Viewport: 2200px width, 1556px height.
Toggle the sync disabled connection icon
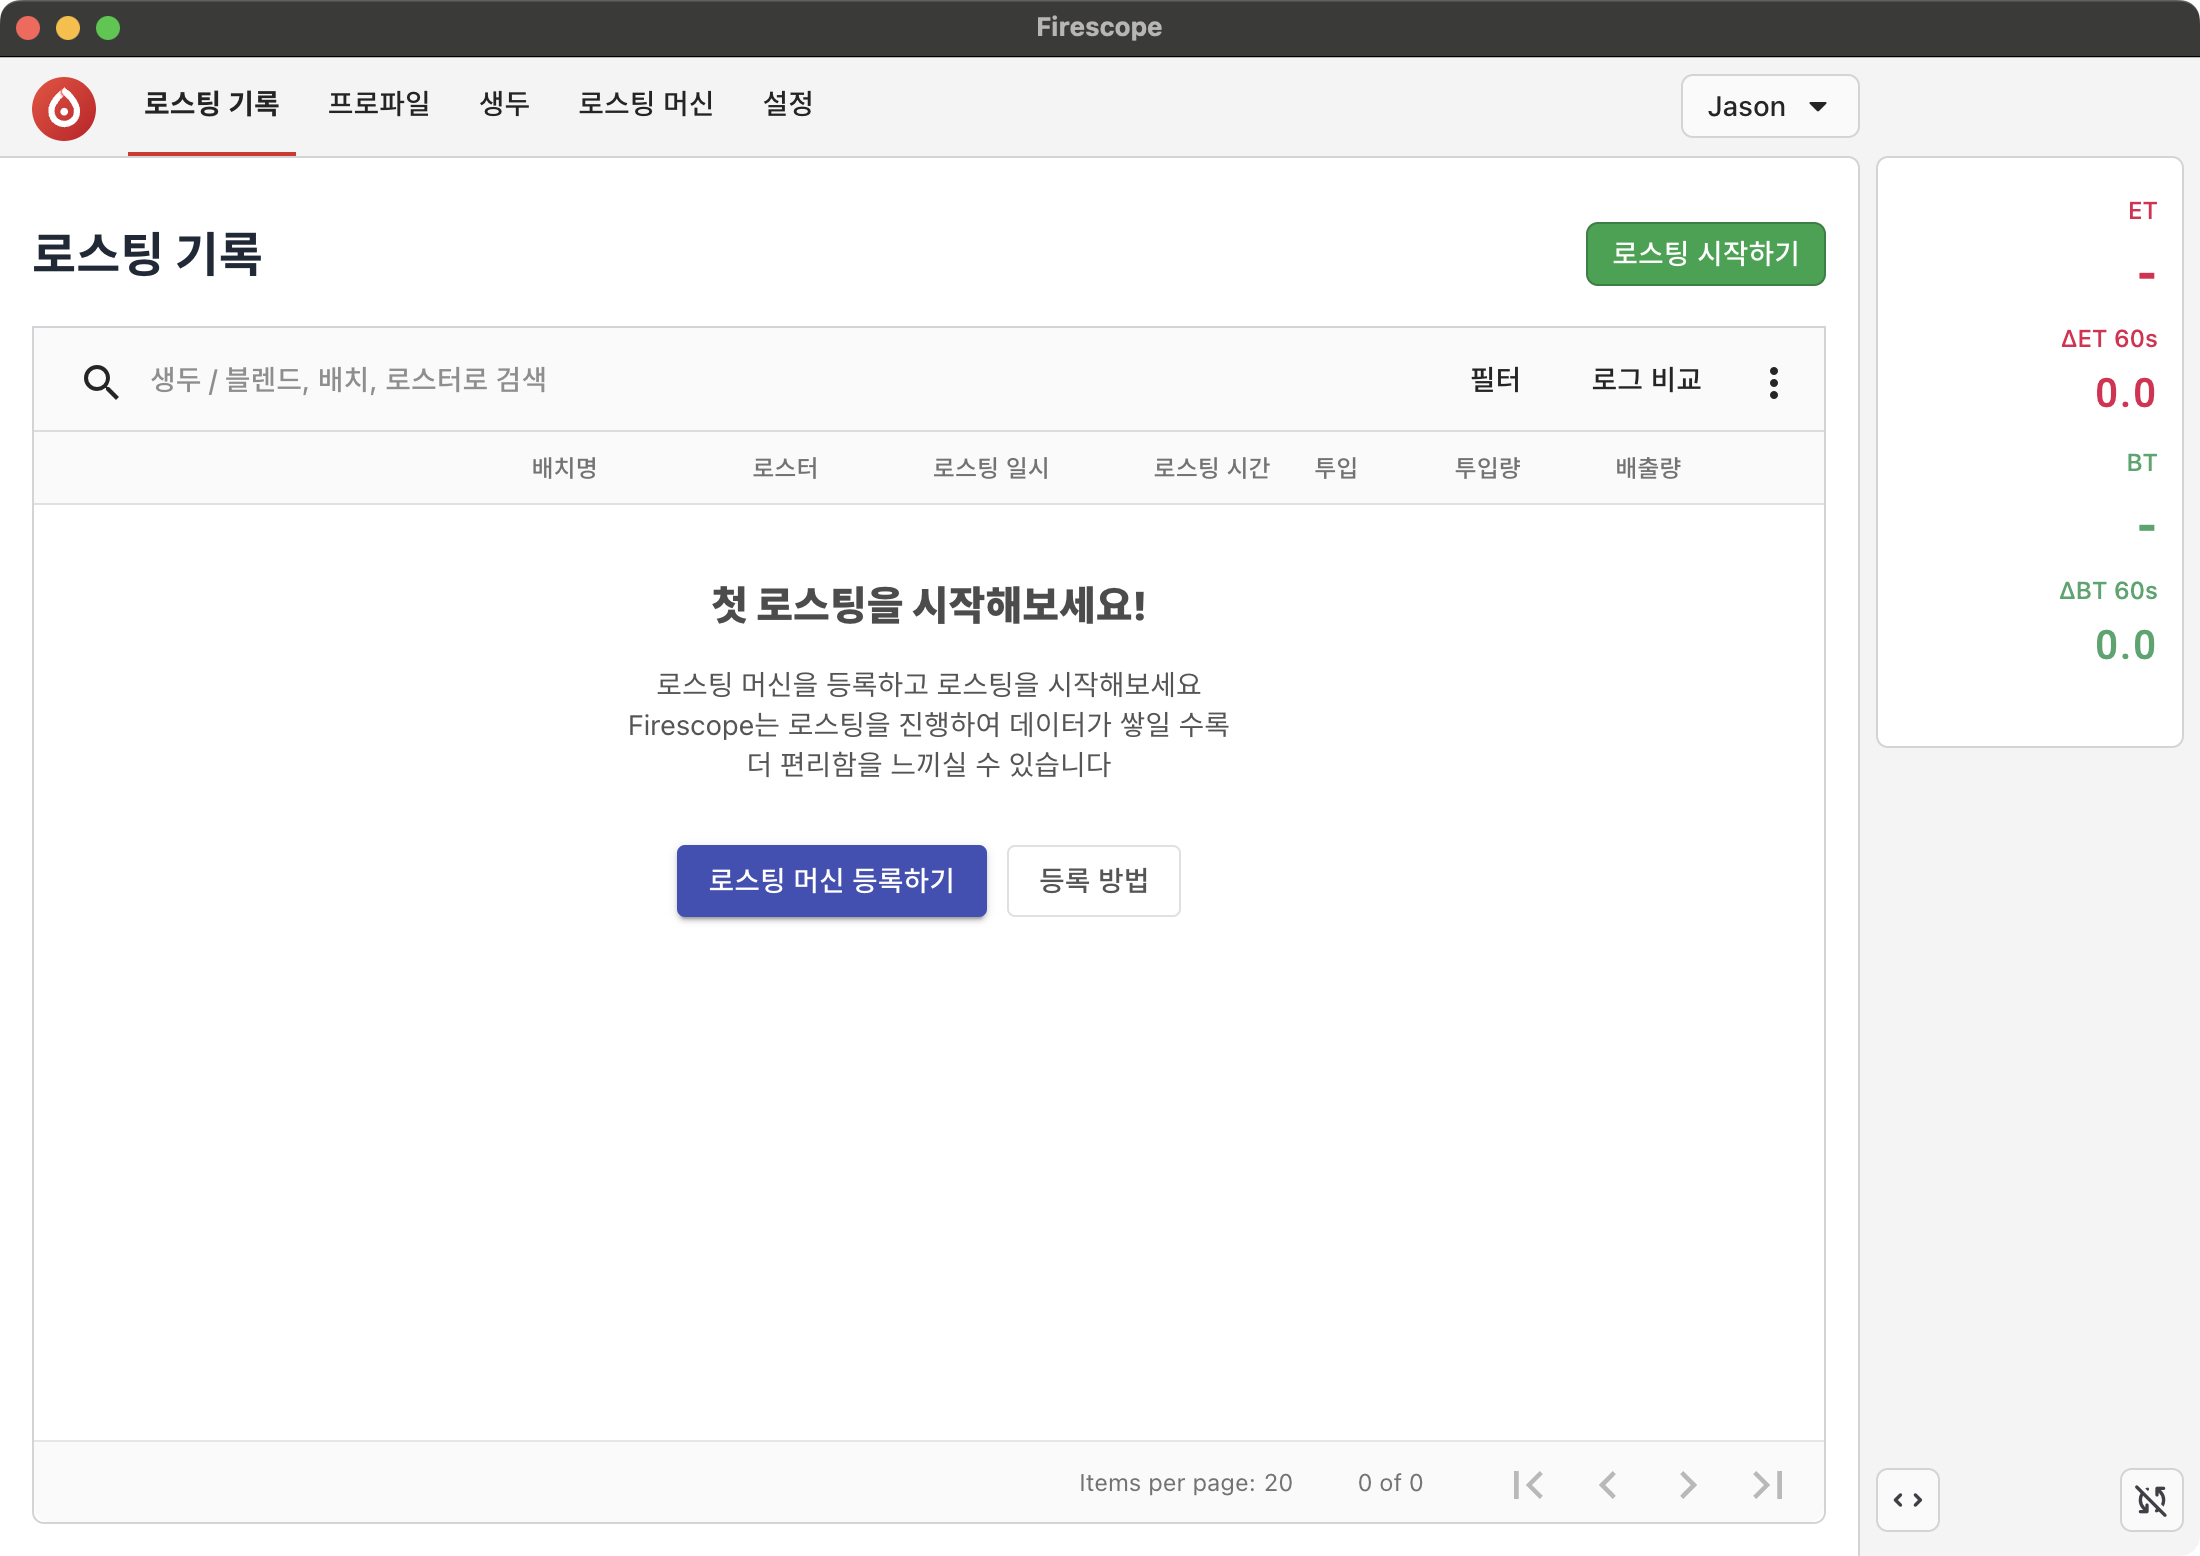click(x=2151, y=1499)
